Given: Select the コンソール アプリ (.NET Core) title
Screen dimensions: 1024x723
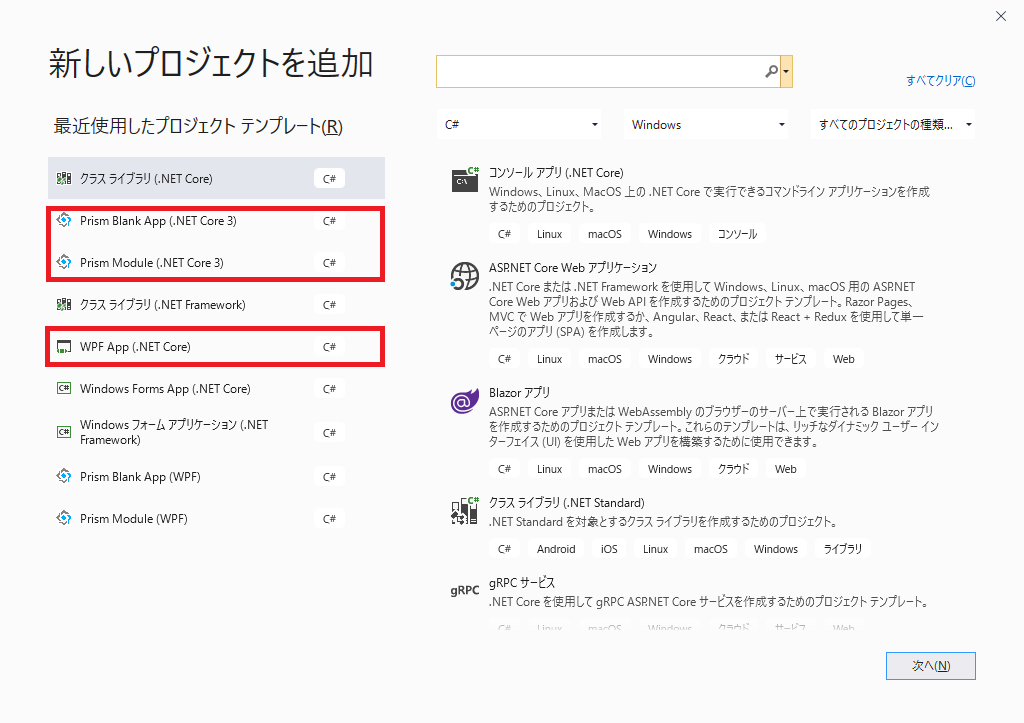Looking at the screenshot, I should point(556,172).
